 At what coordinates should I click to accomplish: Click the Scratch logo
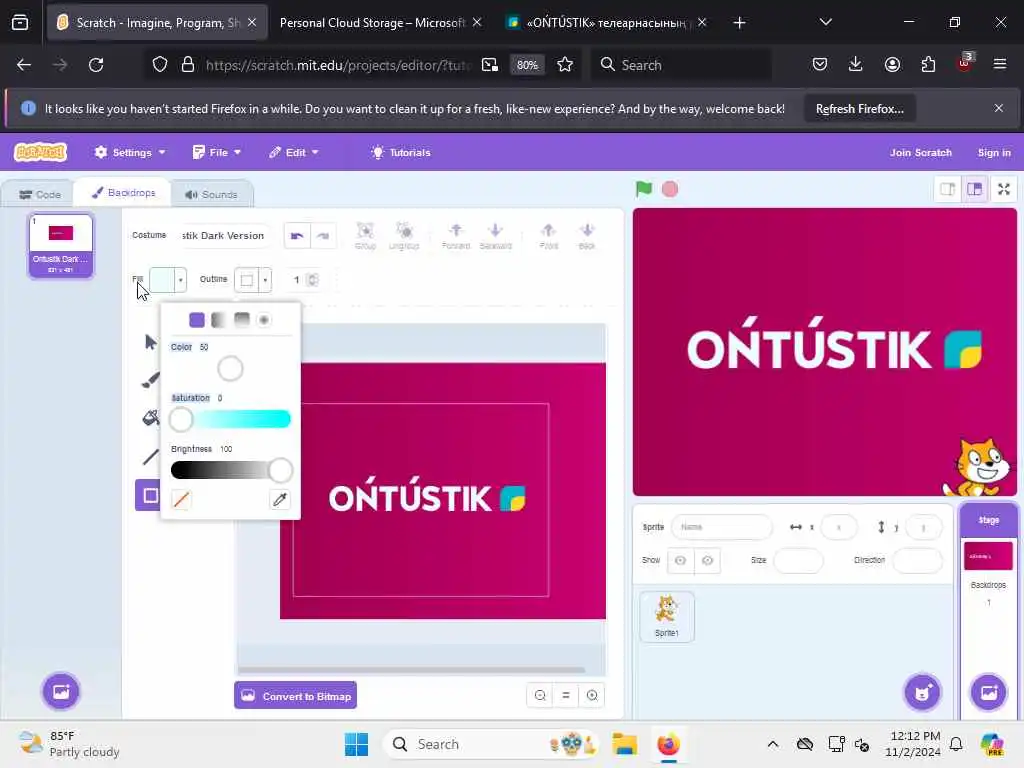[40, 152]
